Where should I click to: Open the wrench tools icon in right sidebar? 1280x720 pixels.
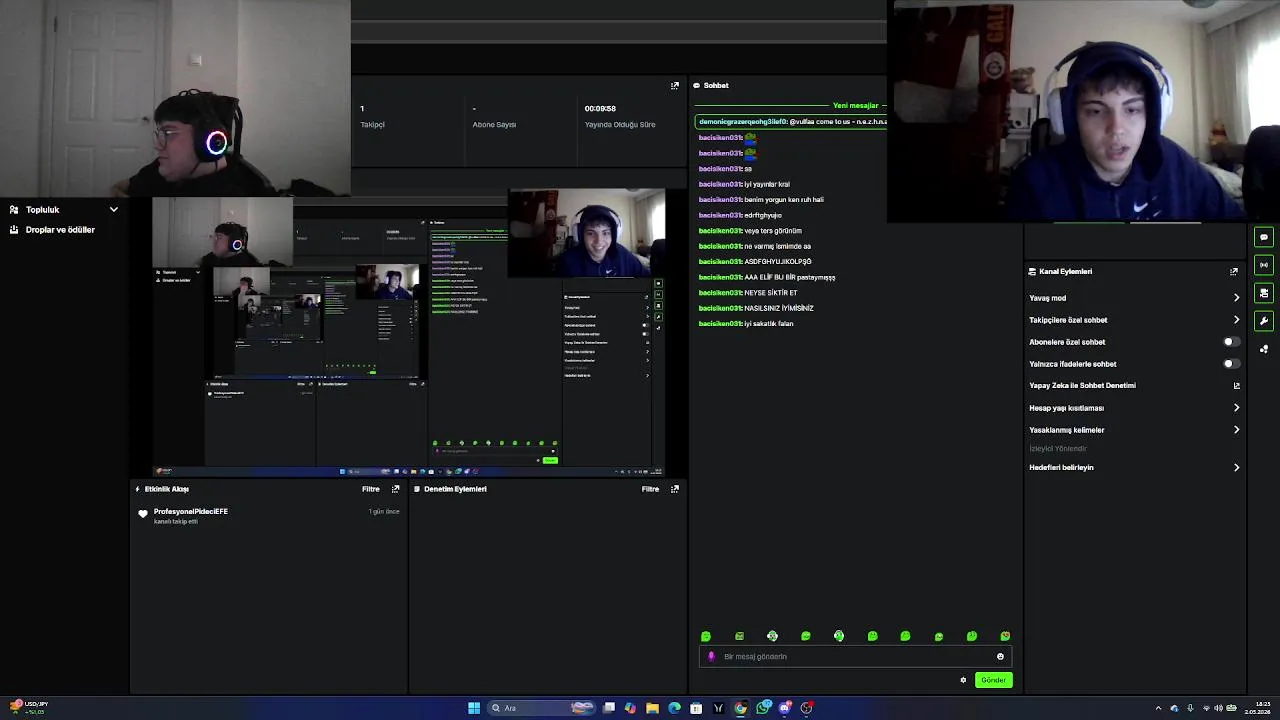(x=1264, y=321)
